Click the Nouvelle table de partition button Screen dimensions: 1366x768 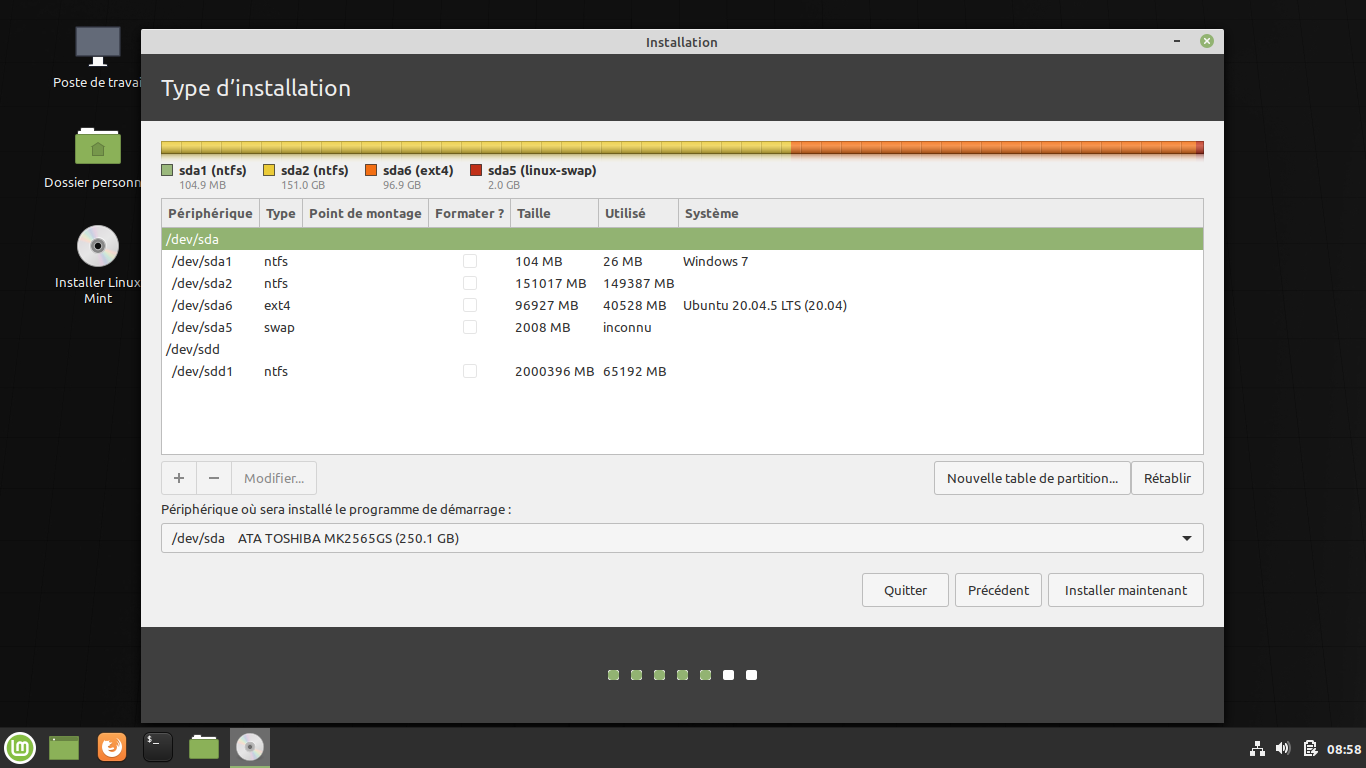[x=1032, y=478]
